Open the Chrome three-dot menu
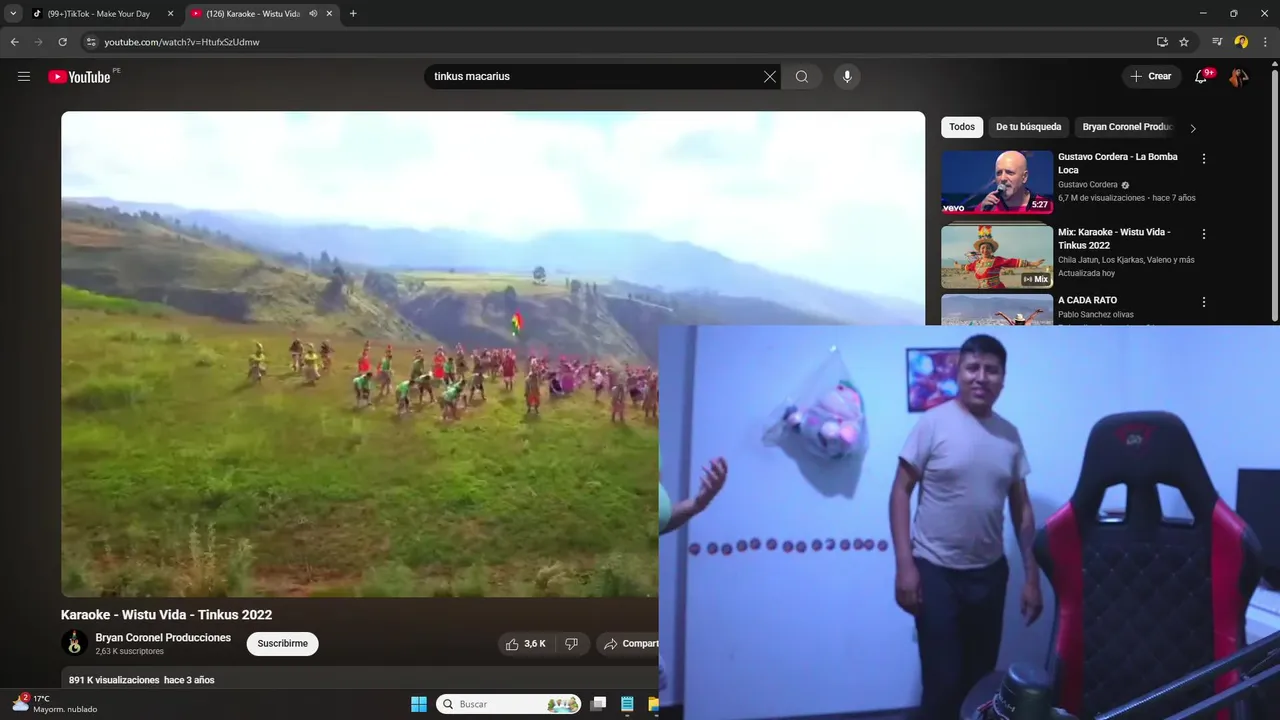The height and width of the screenshot is (720, 1280). point(1265,42)
